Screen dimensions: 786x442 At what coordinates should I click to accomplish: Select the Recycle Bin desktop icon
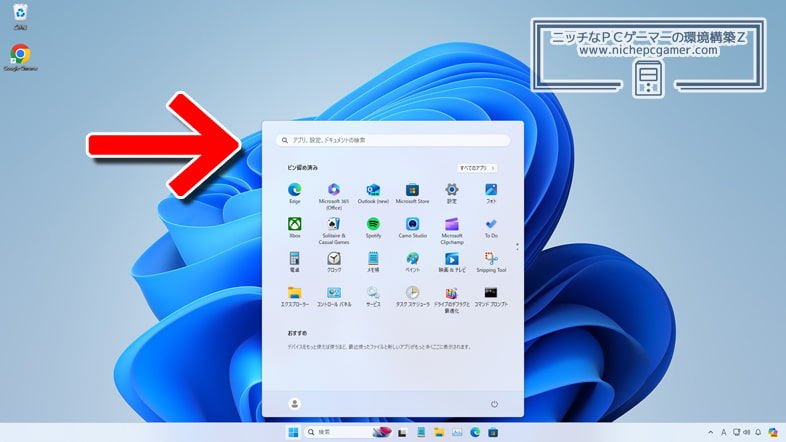pyautogui.click(x=21, y=16)
